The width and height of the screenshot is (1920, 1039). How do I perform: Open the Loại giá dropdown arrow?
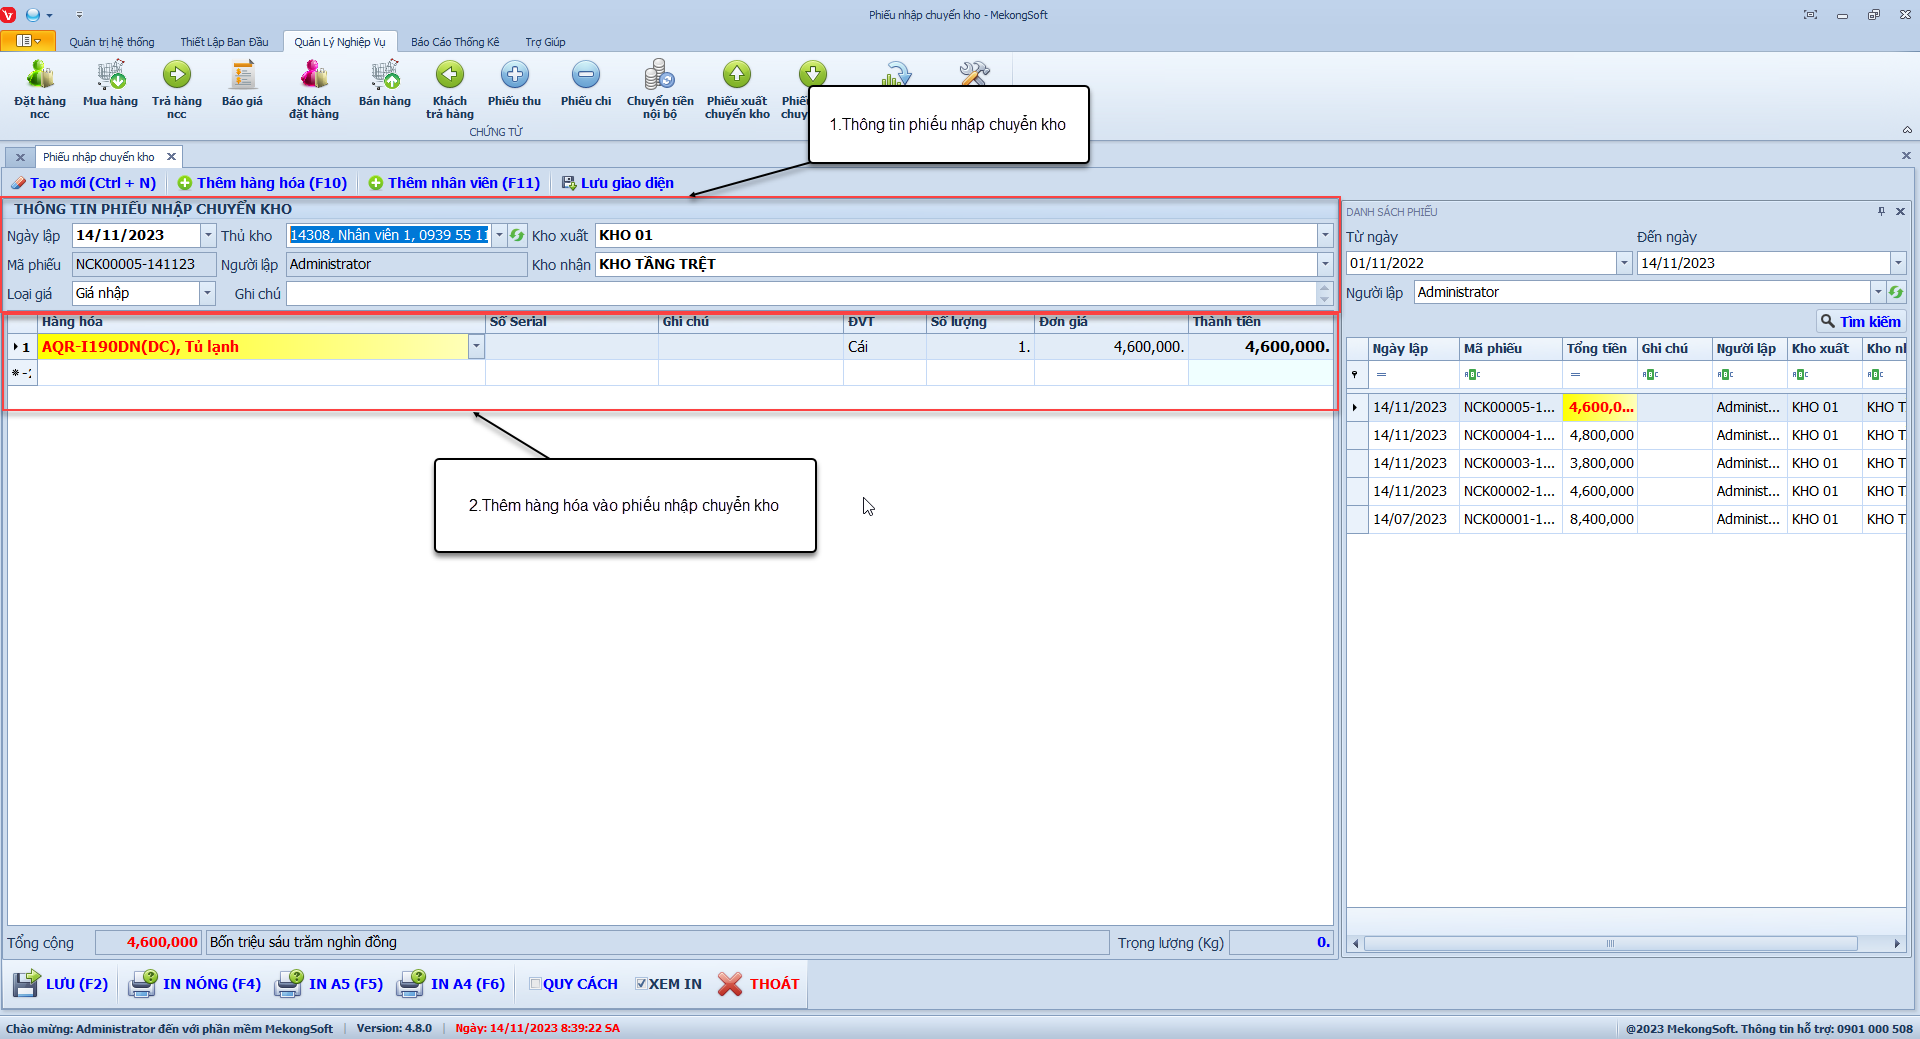point(208,294)
